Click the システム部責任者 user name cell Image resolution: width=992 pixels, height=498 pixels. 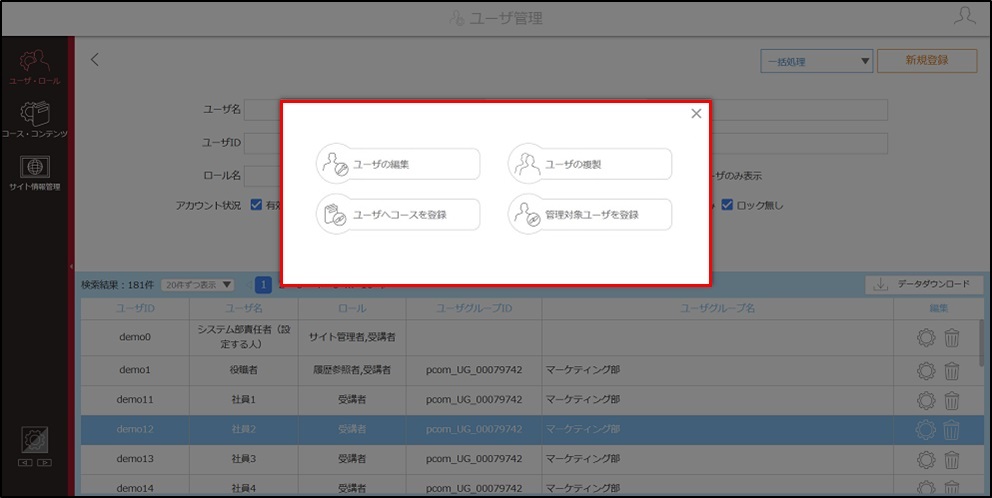coord(244,337)
